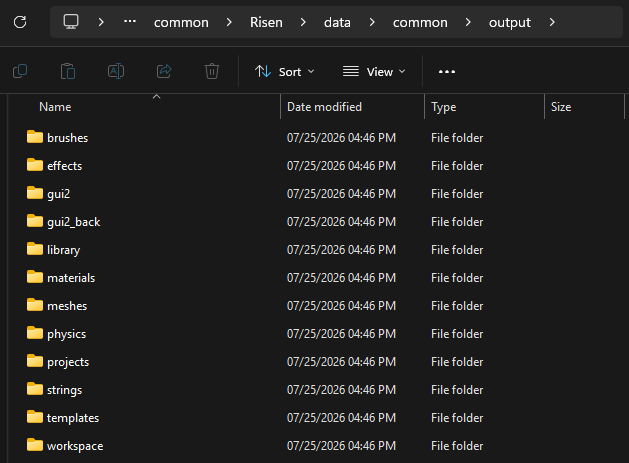Click the library folder name

pyautogui.click(x=63, y=250)
